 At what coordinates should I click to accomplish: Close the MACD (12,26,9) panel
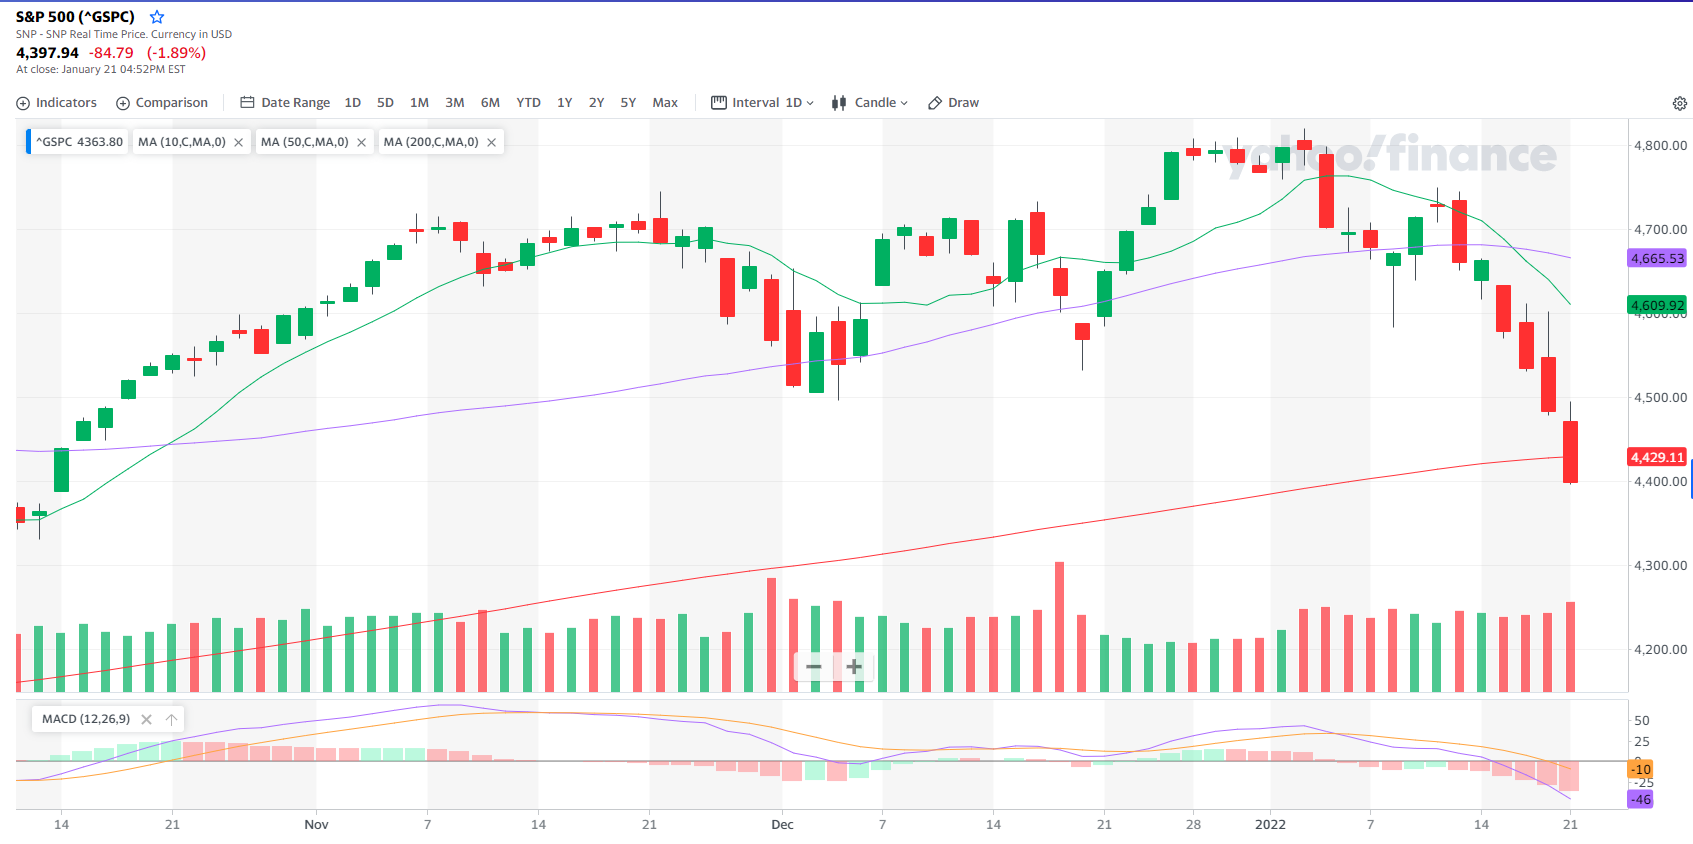tap(147, 719)
